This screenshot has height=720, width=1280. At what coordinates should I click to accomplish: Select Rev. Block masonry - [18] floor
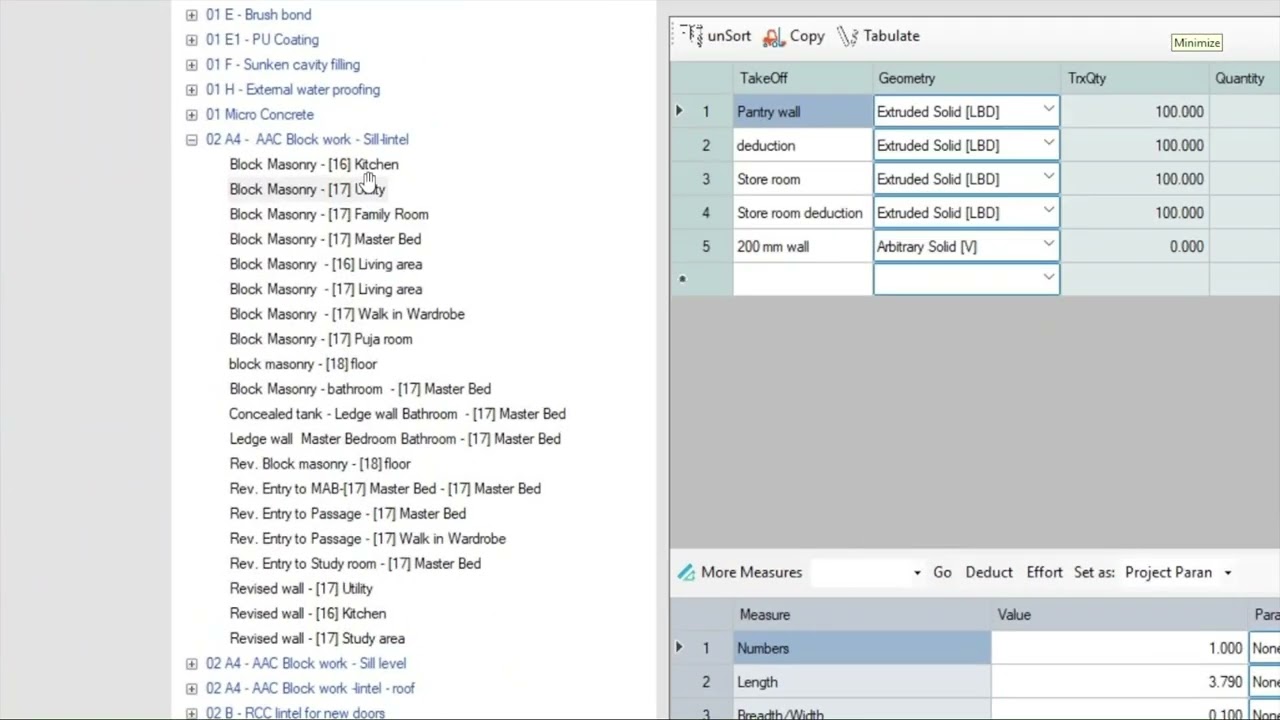[x=320, y=464]
